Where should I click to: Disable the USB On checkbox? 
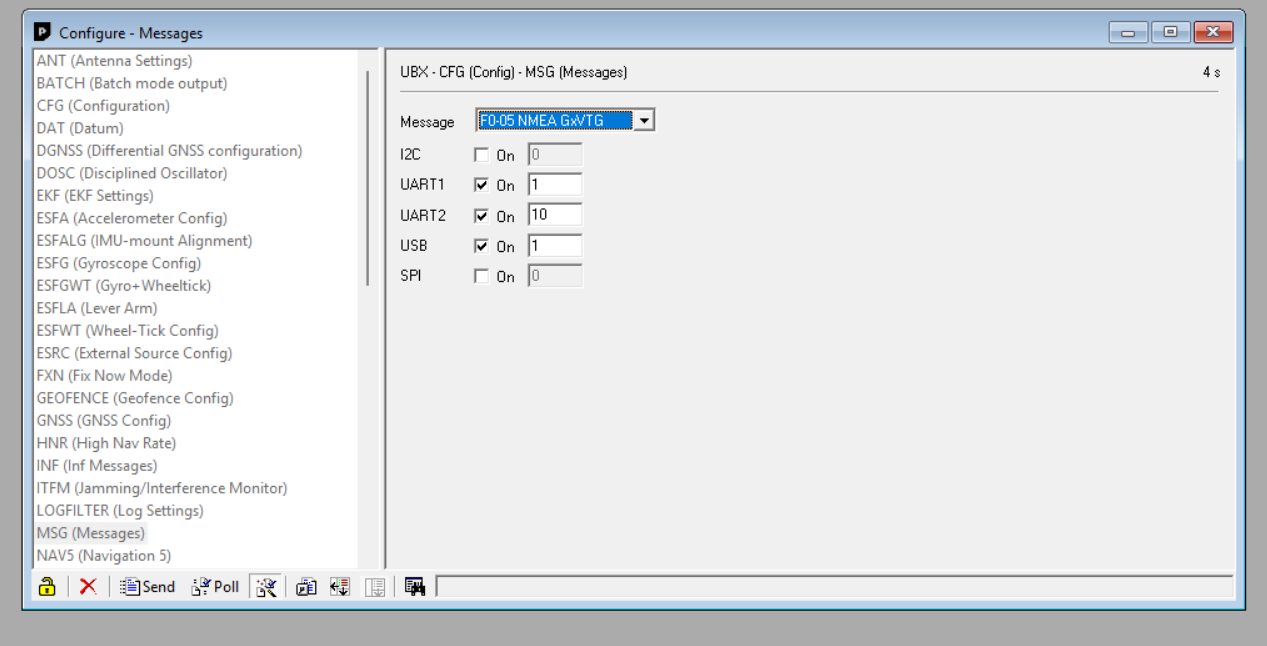point(482,246)
